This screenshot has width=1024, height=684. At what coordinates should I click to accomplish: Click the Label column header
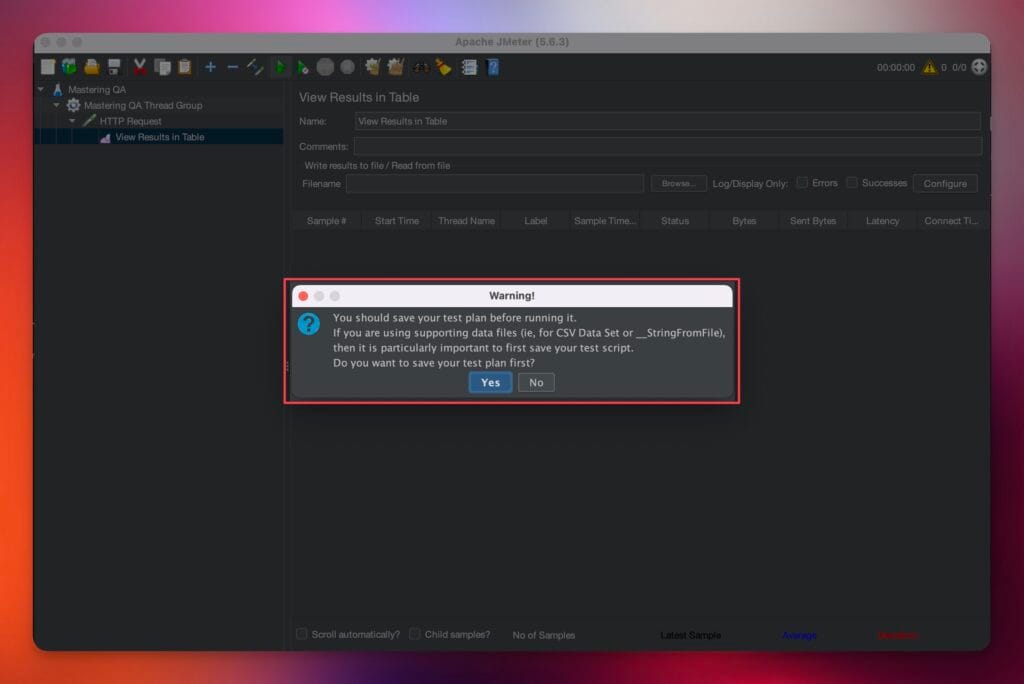(x=536, y=221)
